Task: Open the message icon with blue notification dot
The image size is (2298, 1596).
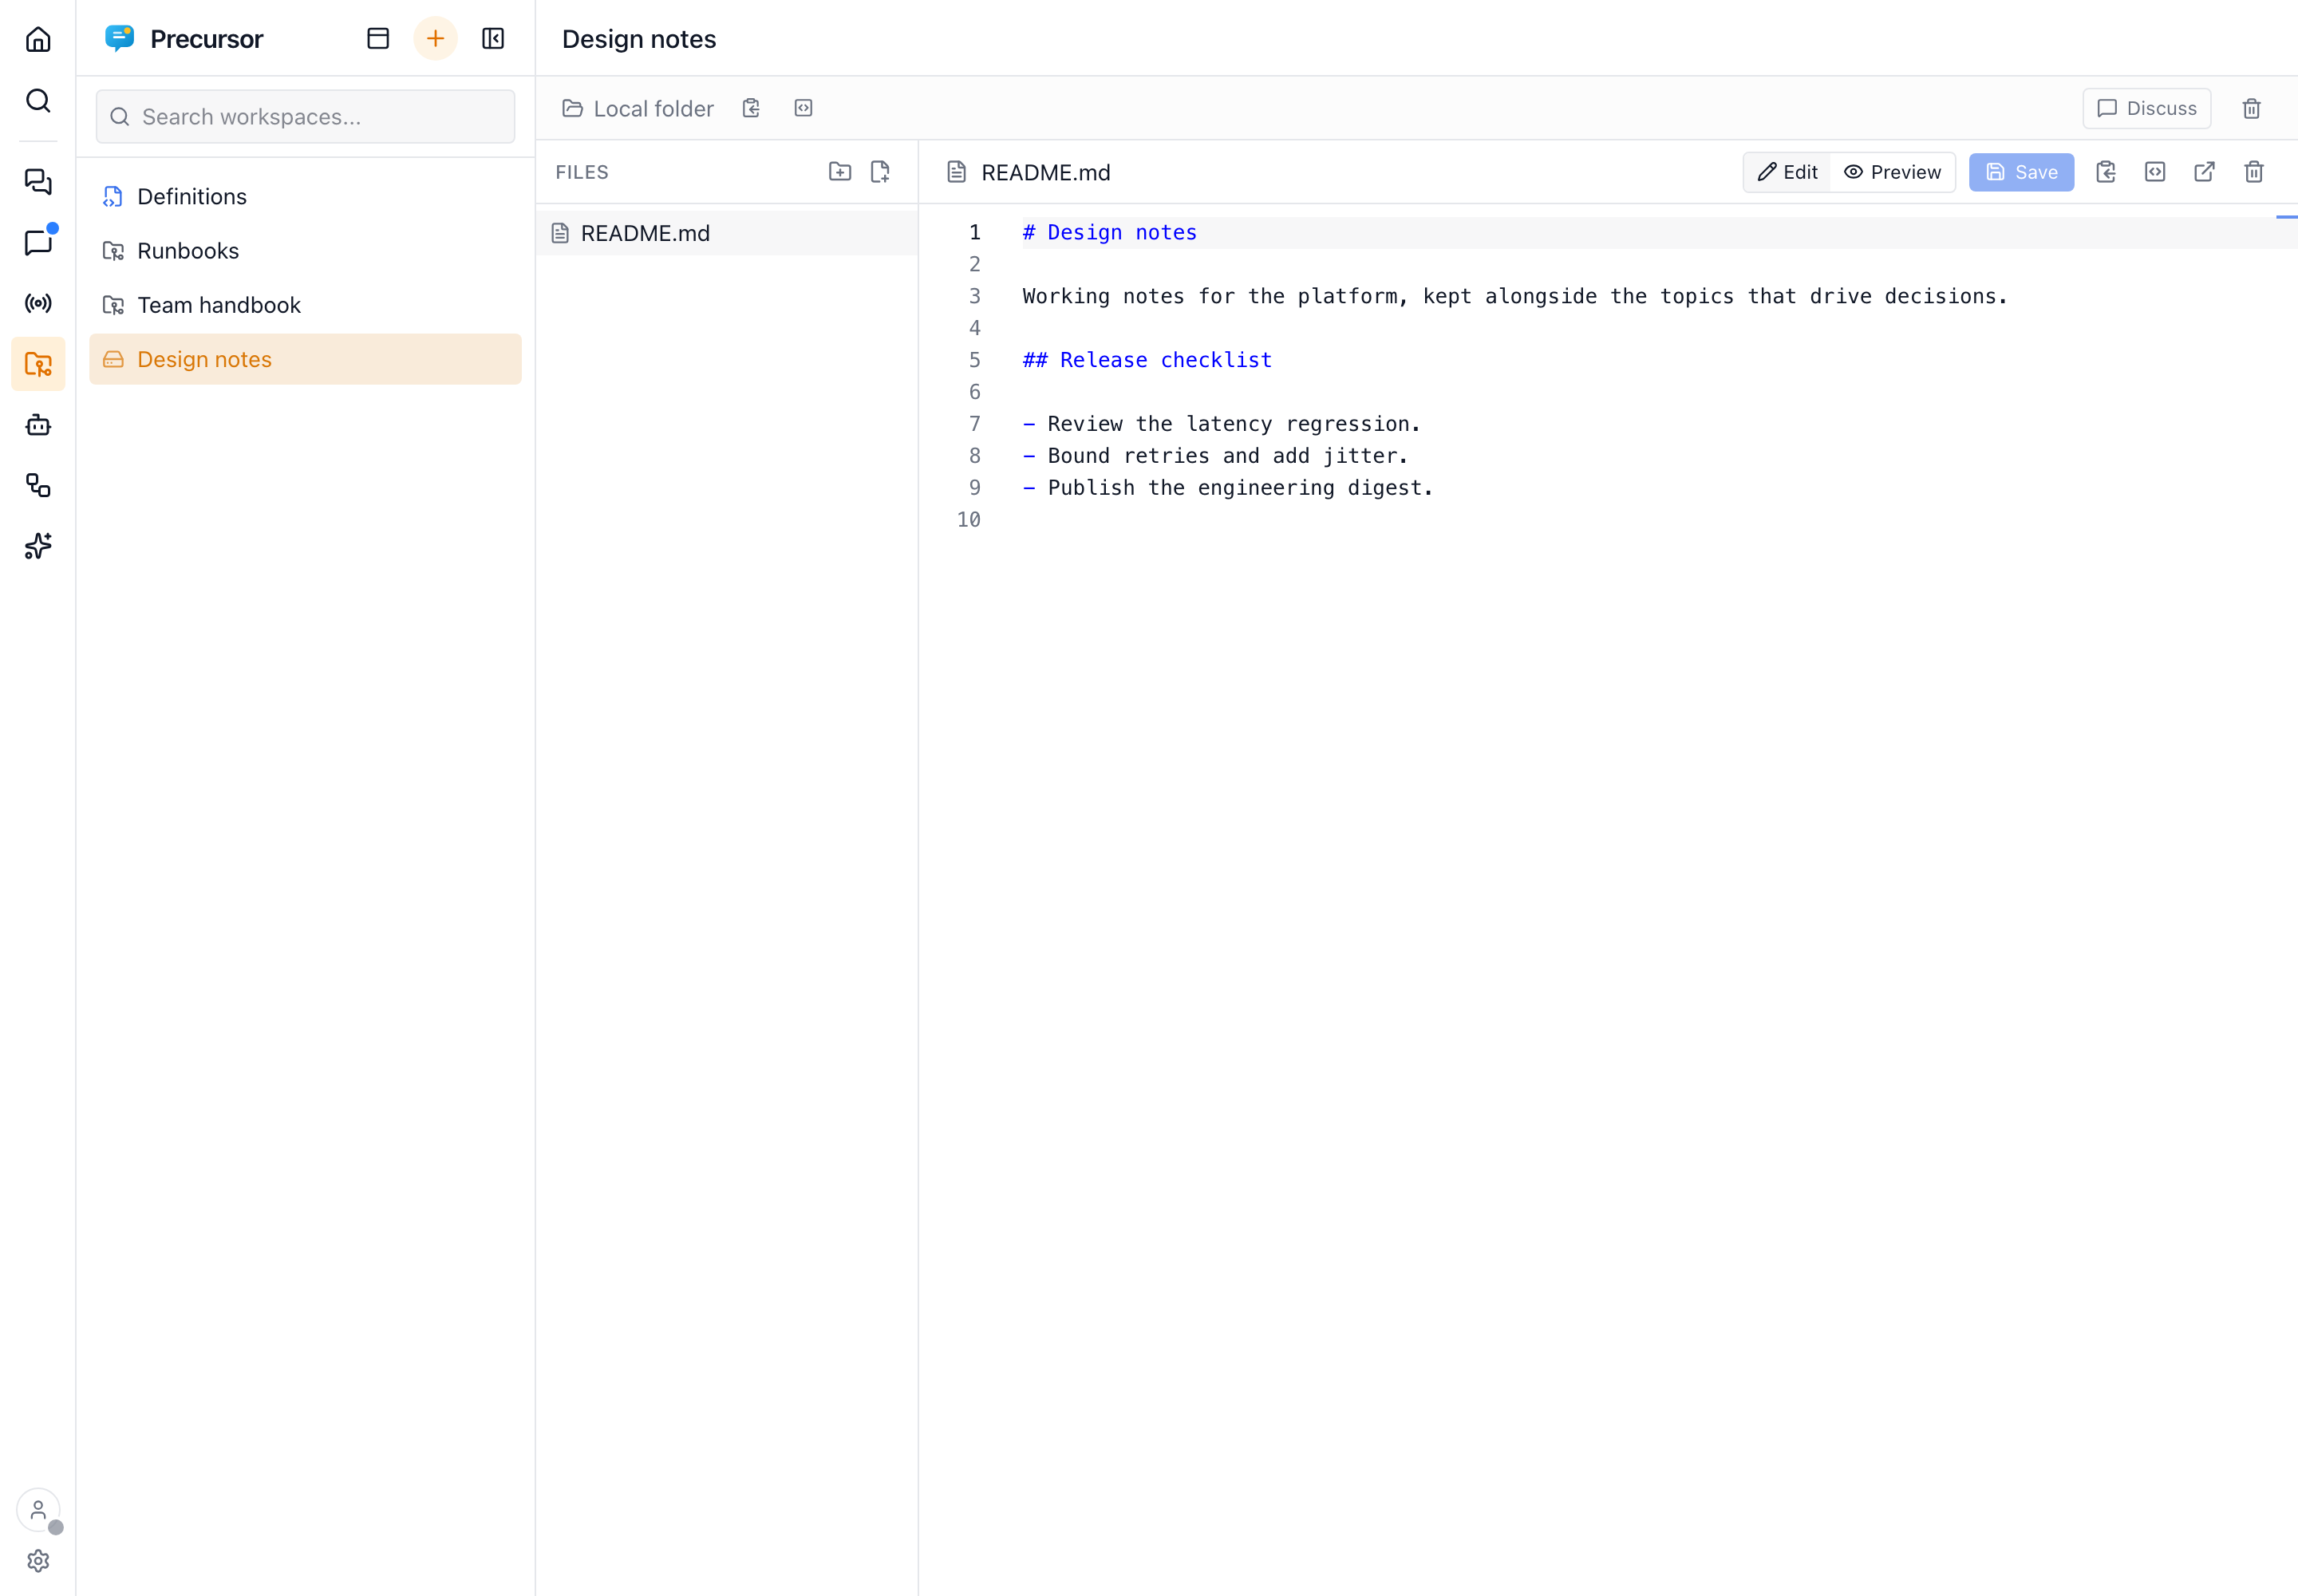Action: tap(38, 242)
